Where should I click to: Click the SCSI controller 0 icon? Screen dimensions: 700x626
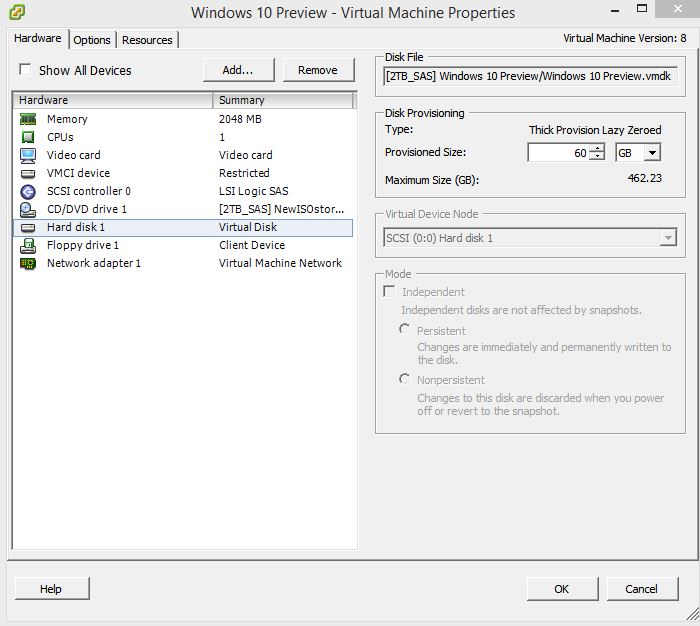coord(28,192)
